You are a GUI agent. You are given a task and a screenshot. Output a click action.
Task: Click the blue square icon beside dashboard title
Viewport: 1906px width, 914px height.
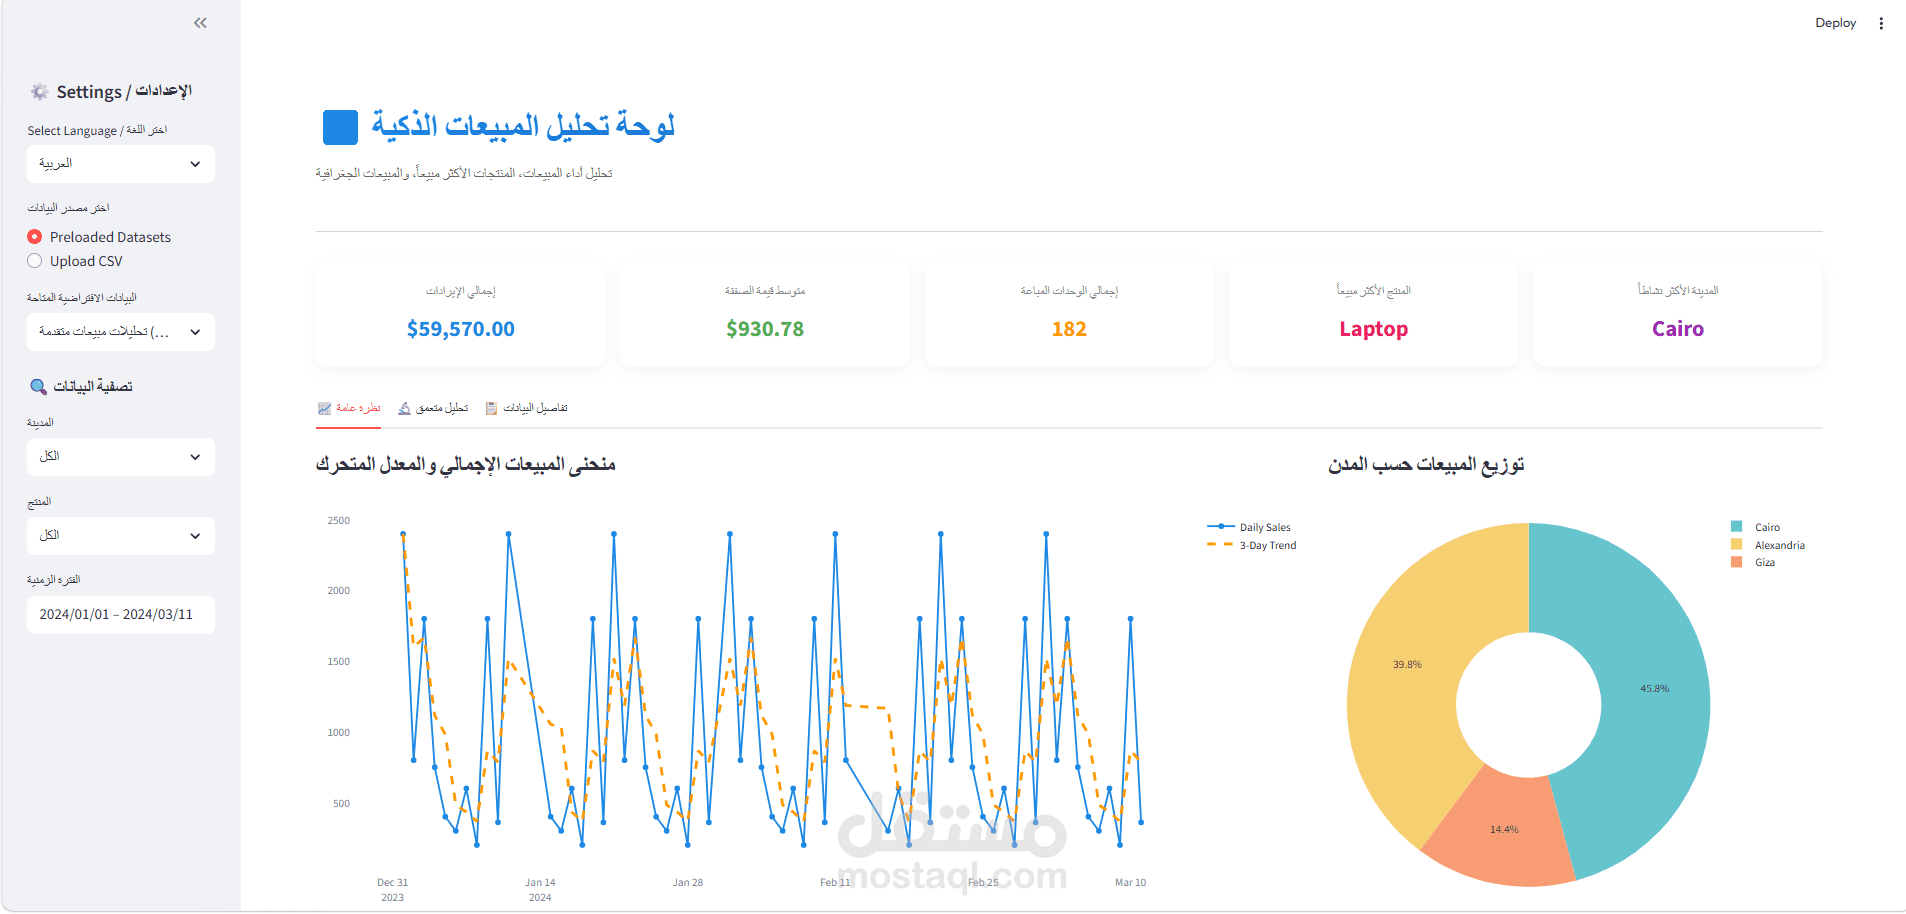click(340, 127)
